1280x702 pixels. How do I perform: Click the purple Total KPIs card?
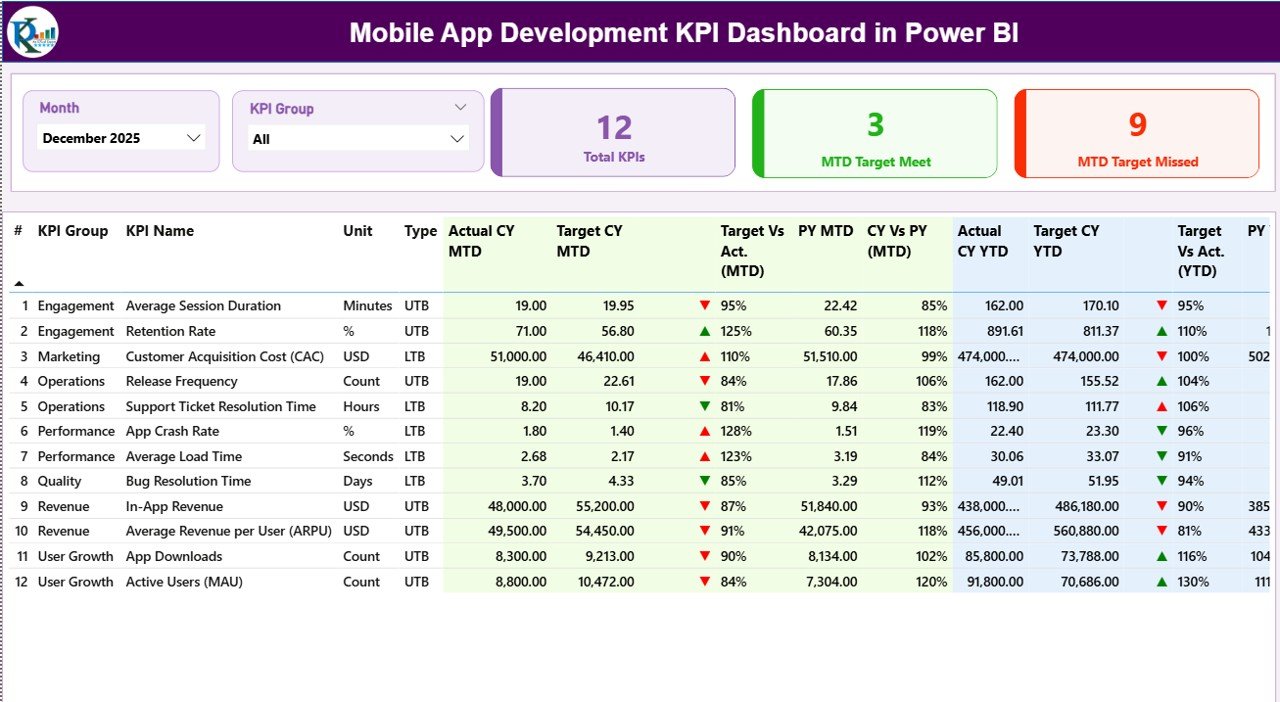tap(613, 133)
